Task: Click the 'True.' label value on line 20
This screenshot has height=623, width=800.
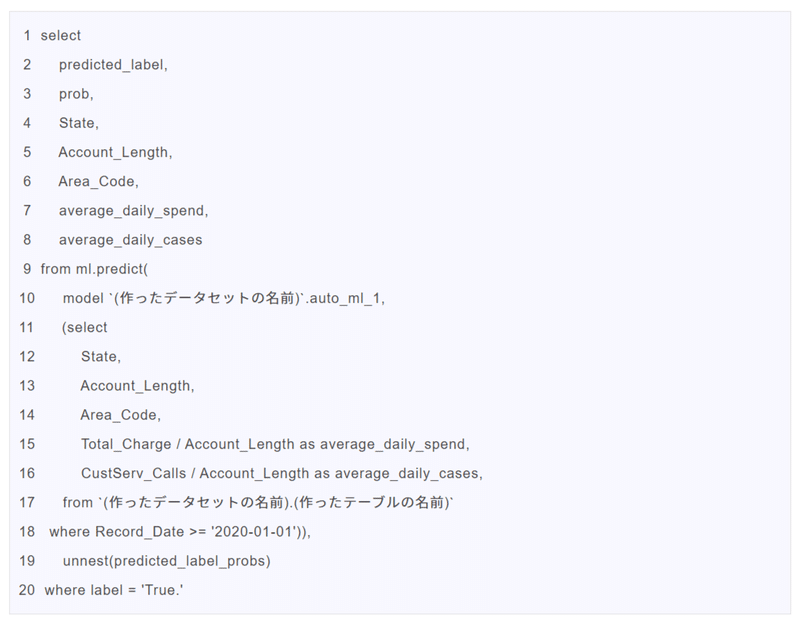Action: [x=162, y=590]
